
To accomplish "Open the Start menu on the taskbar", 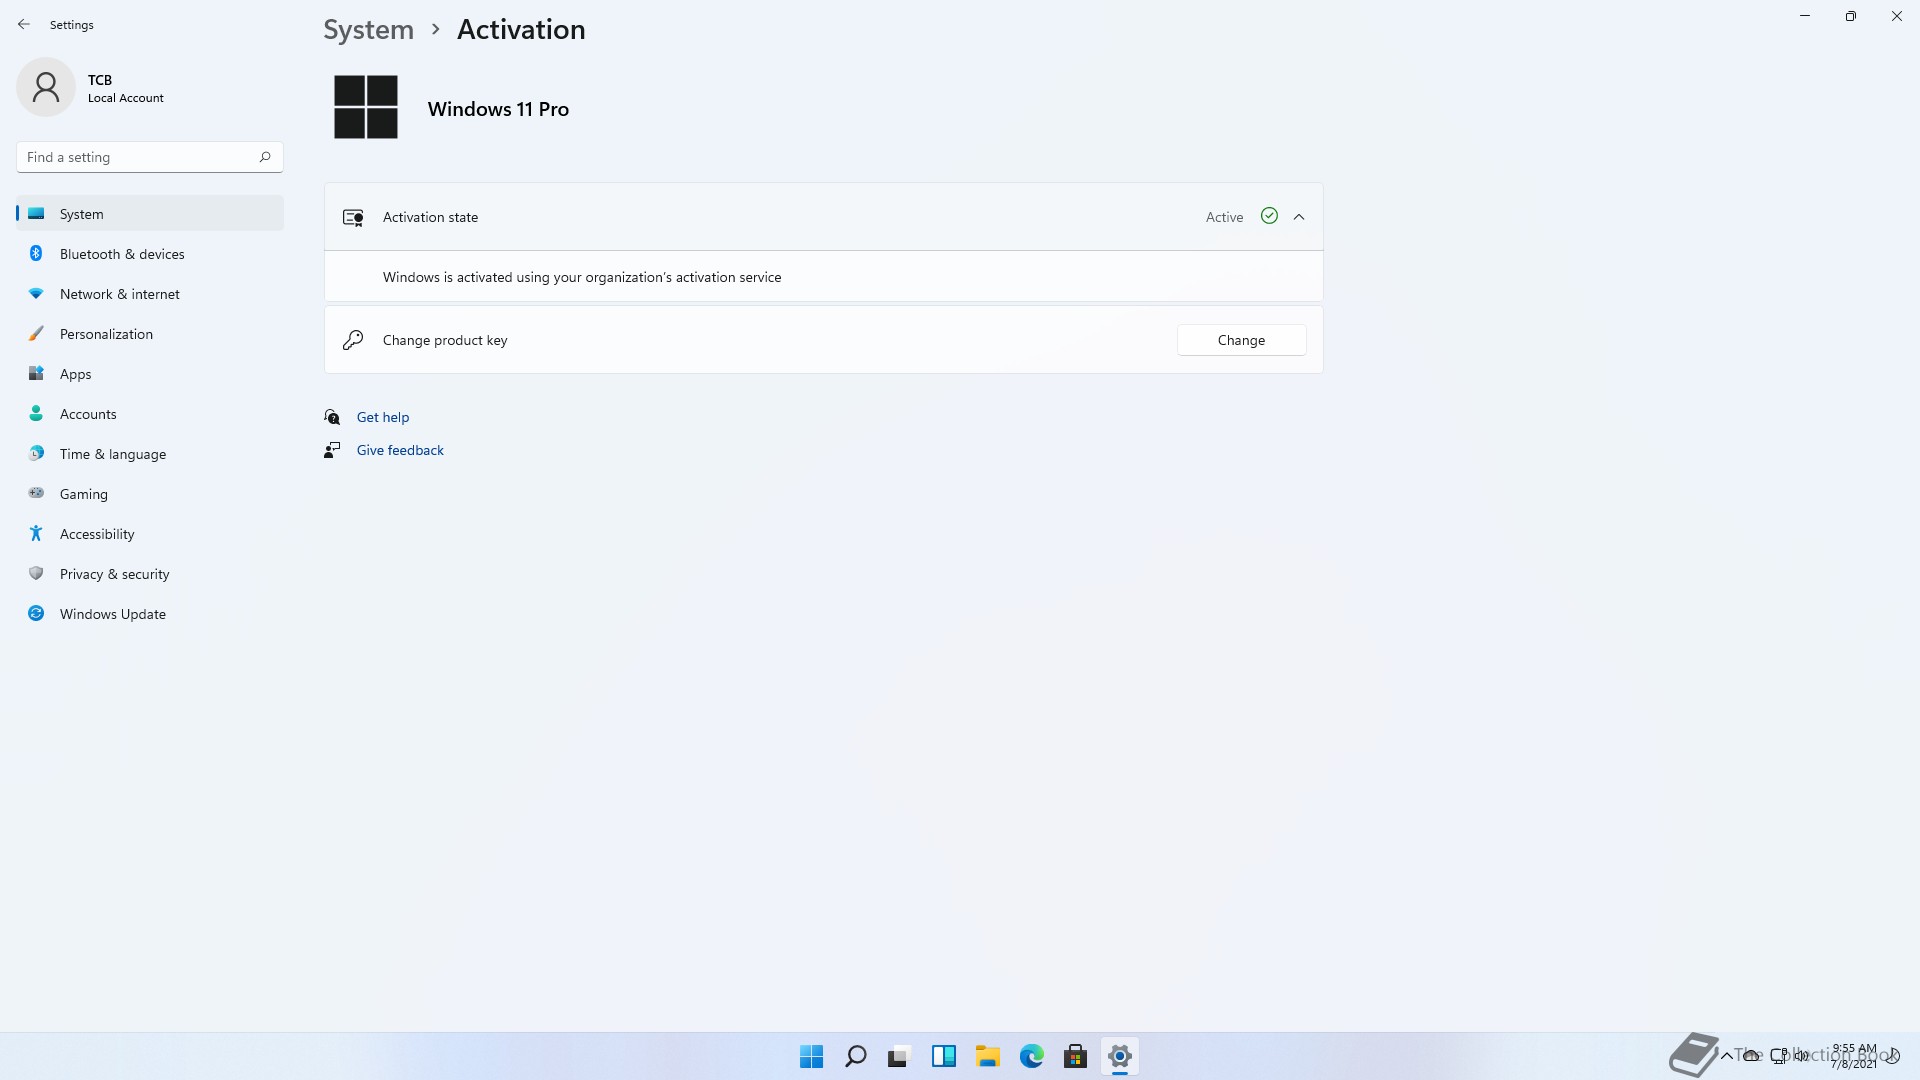I will 811,1056.
